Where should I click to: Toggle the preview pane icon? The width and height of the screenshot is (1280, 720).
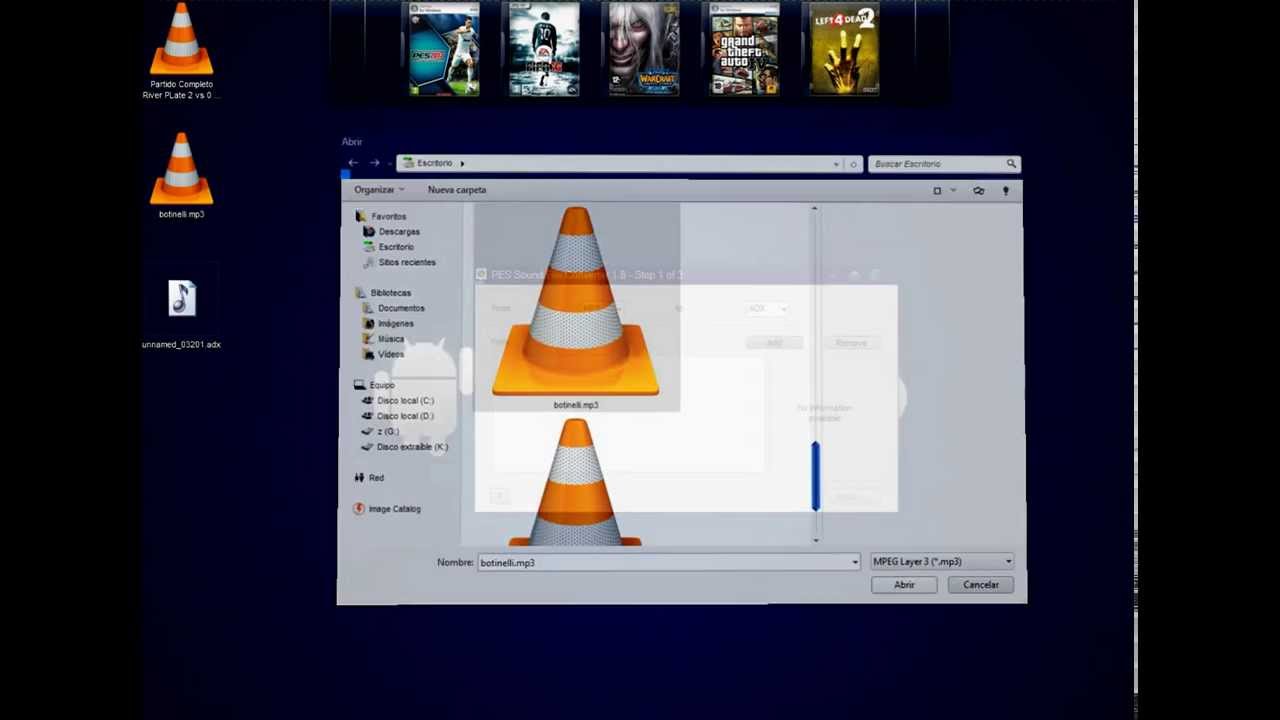point(978,190)
